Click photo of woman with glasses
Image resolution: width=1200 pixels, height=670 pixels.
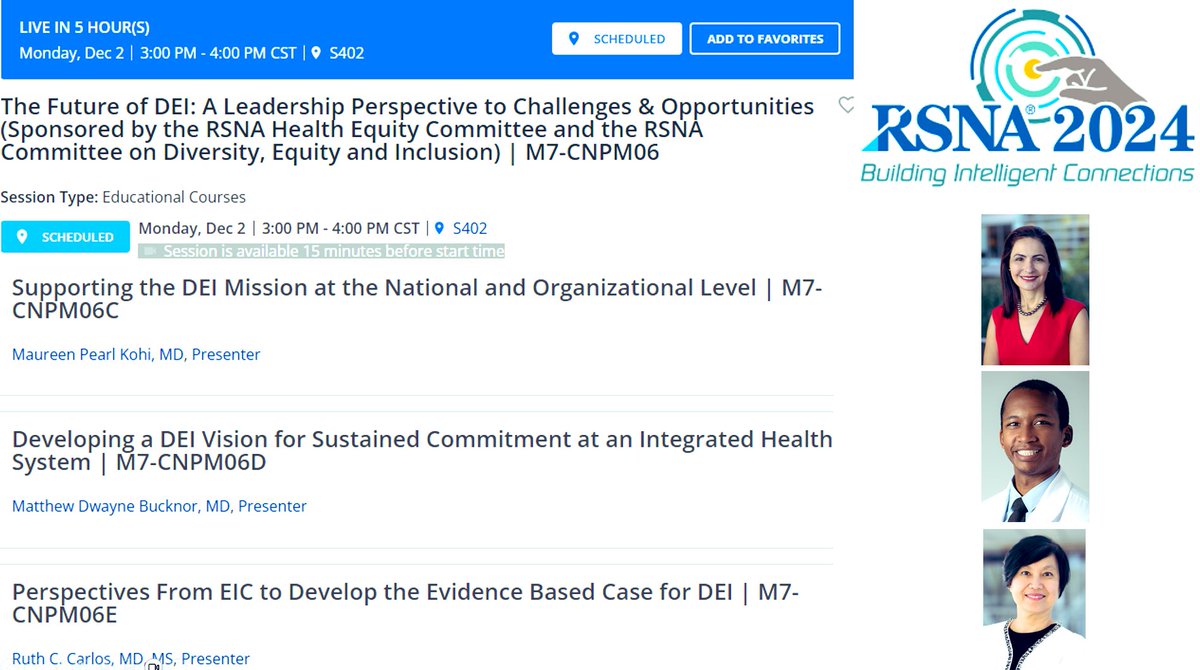coord(1035,599)
